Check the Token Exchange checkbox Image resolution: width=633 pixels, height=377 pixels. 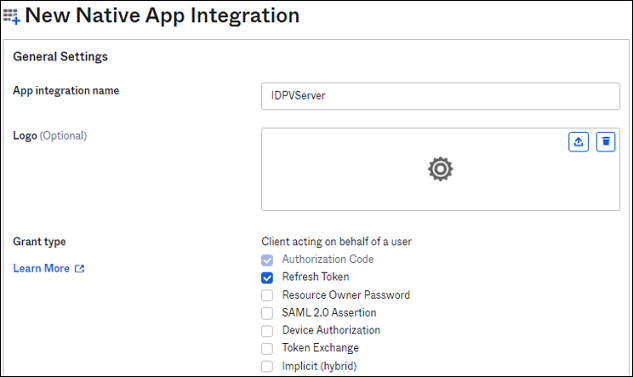(x=267, y=348)
